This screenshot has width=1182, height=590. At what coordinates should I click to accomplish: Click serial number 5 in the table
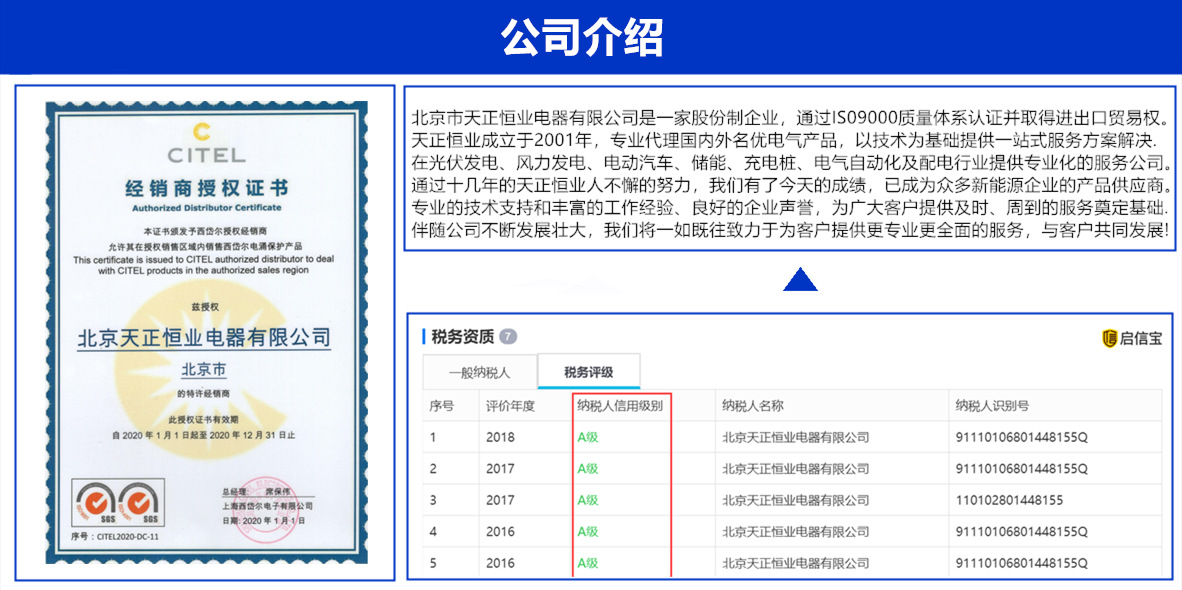click(433, 563)
